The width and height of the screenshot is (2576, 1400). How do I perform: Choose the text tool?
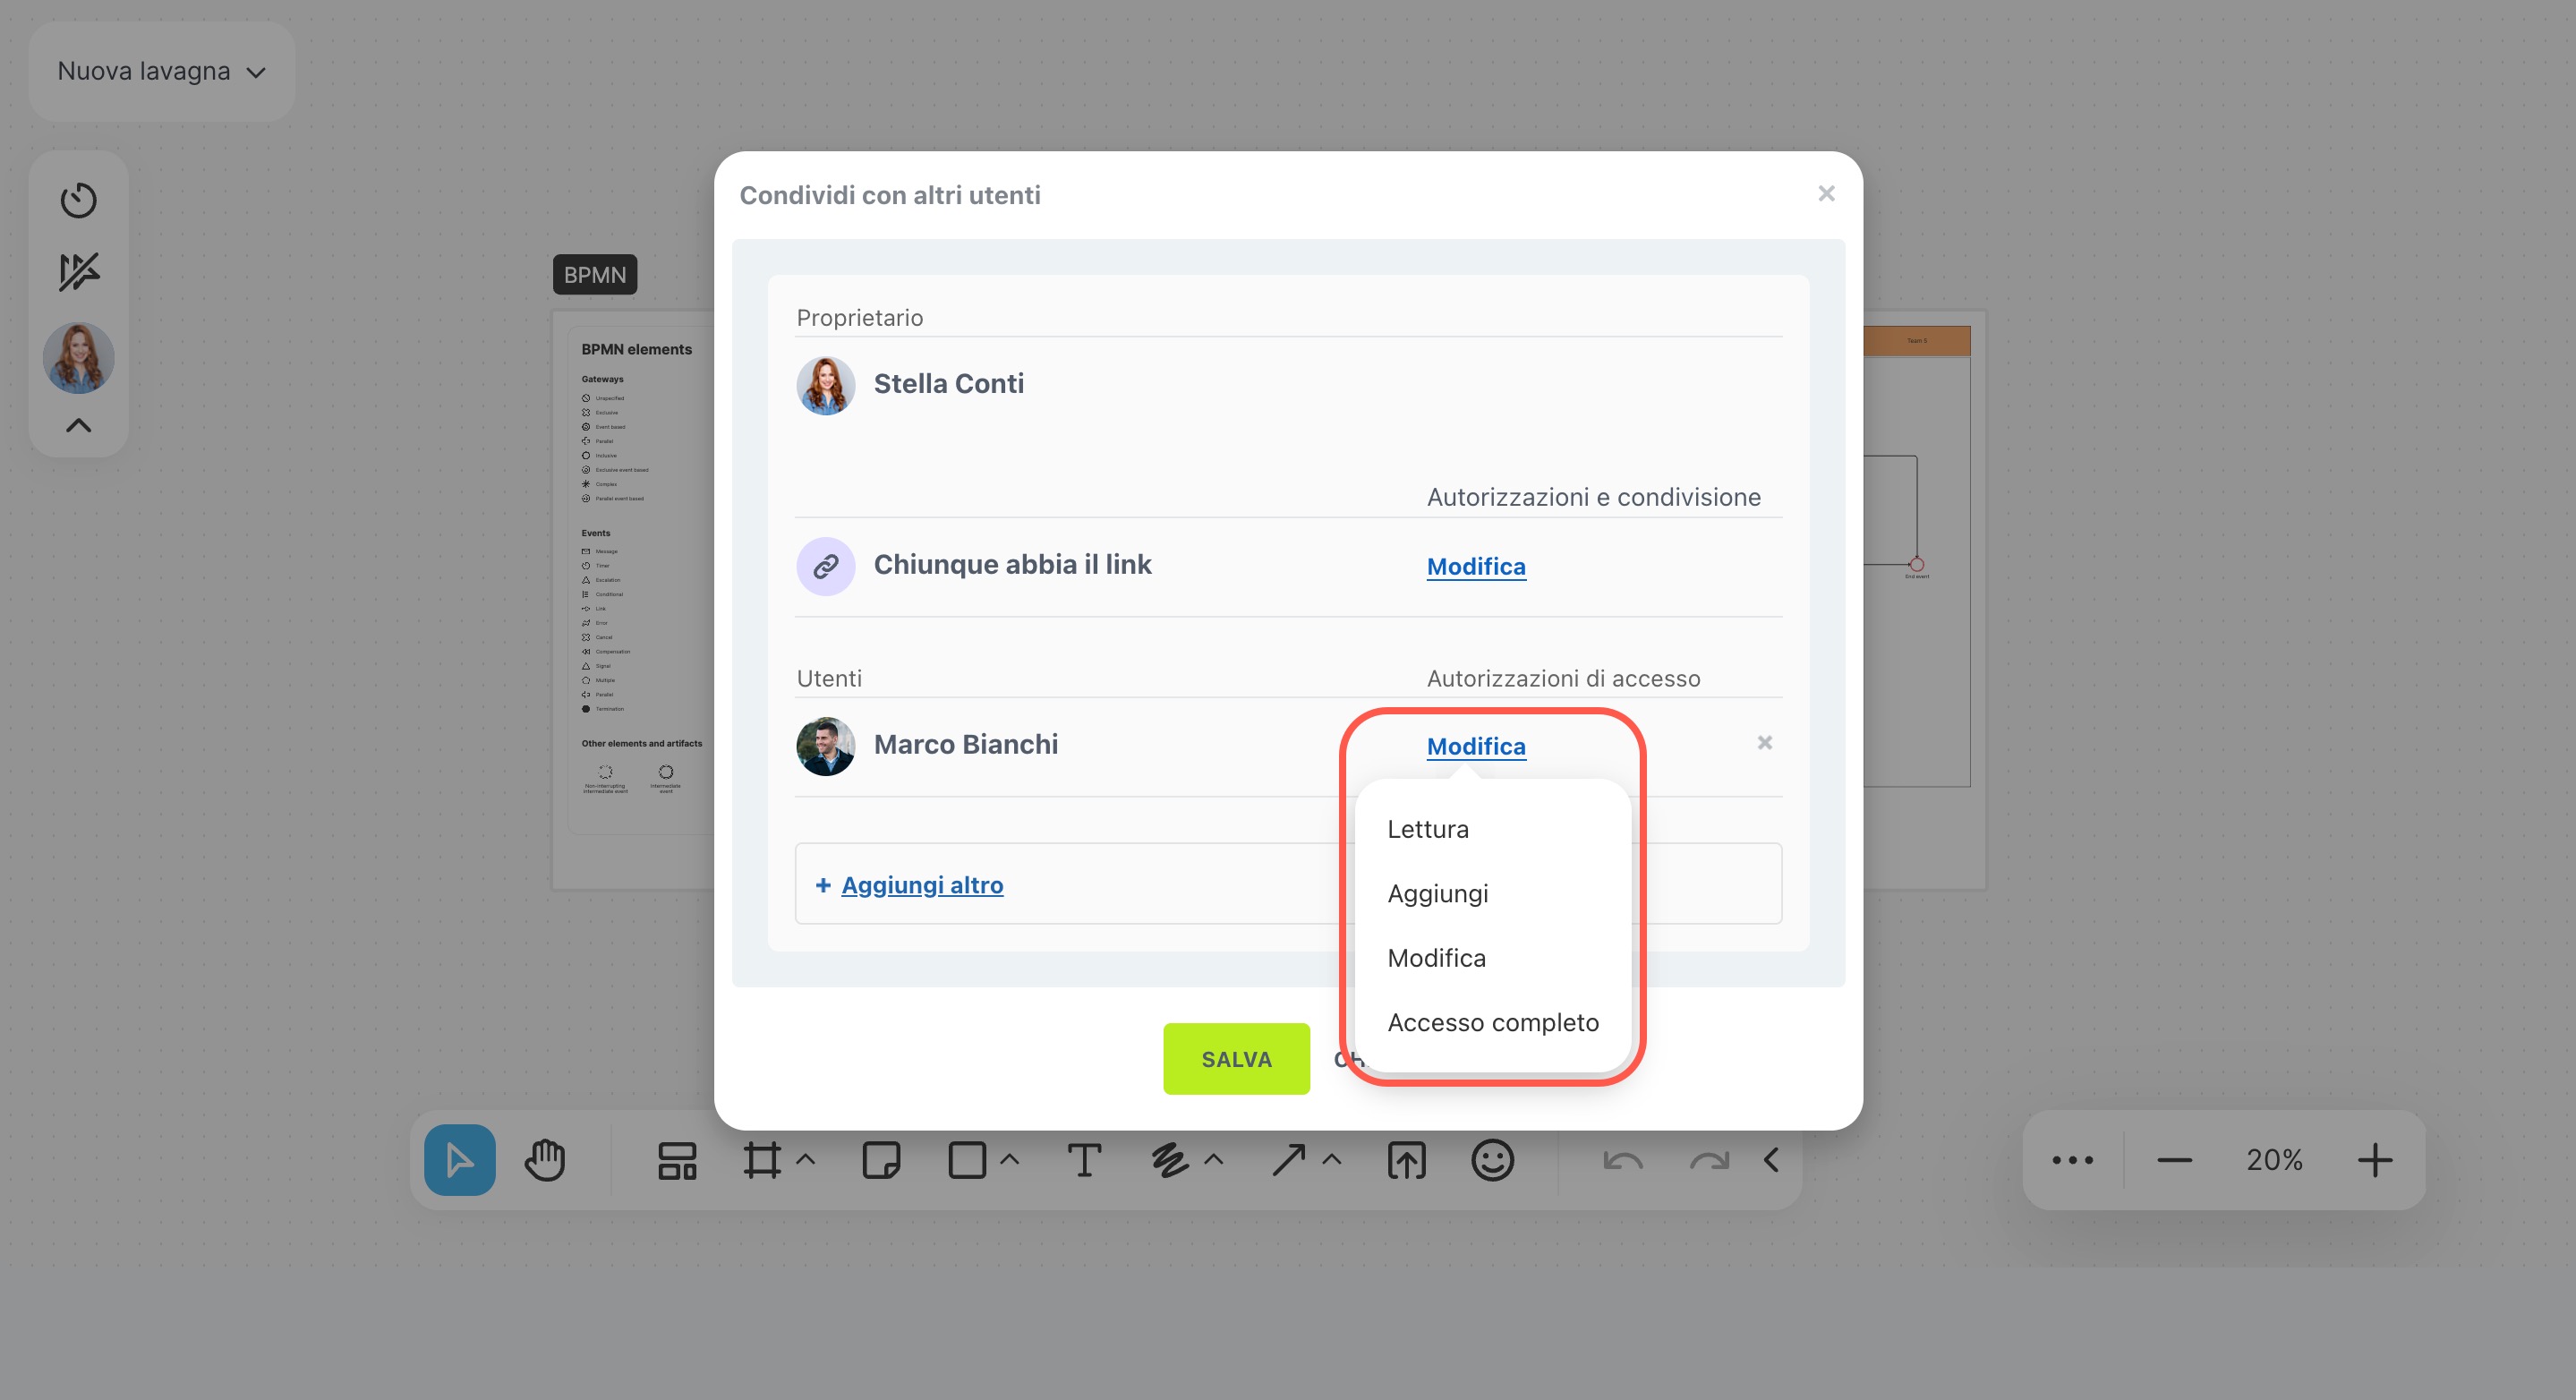pos(1084,1160)
